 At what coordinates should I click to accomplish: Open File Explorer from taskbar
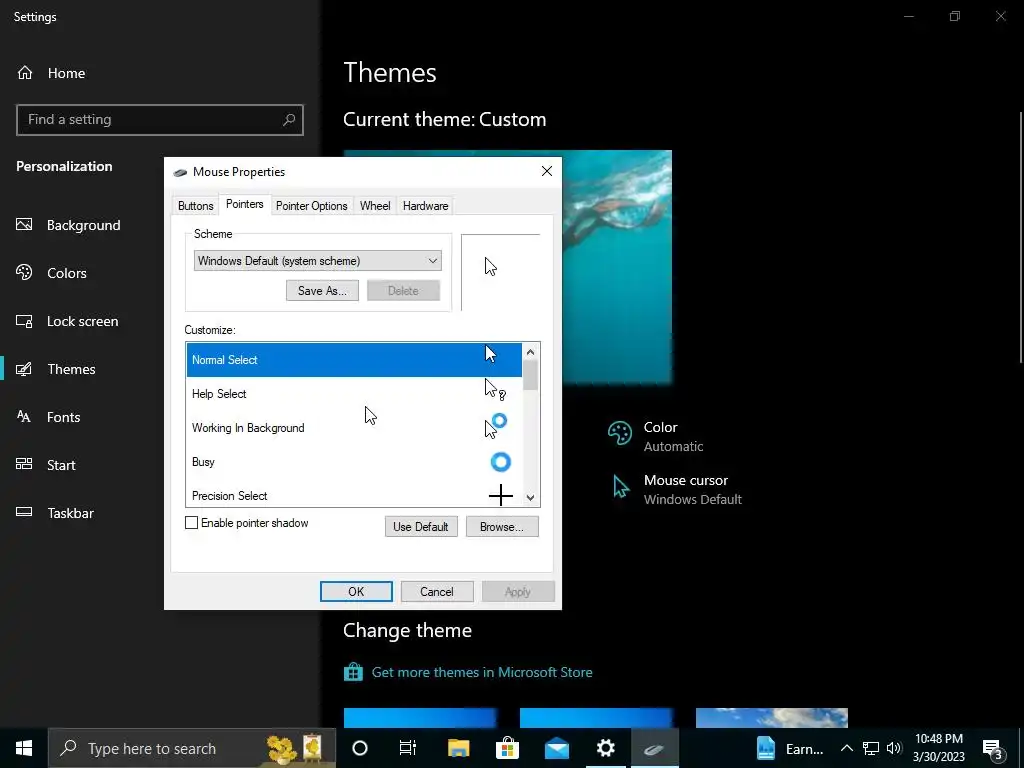(x=458, y=748)
